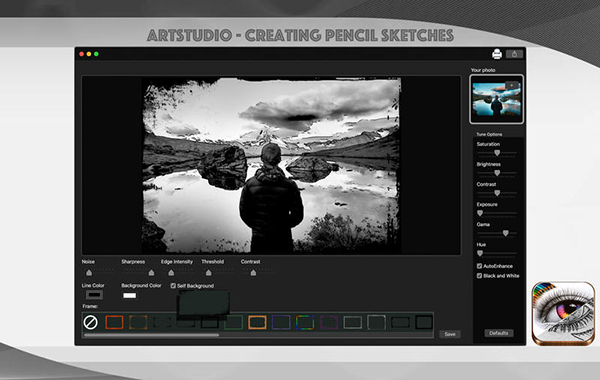Pick the bright orange frame thumbnail
600x380 pixels.
point(257,322)
